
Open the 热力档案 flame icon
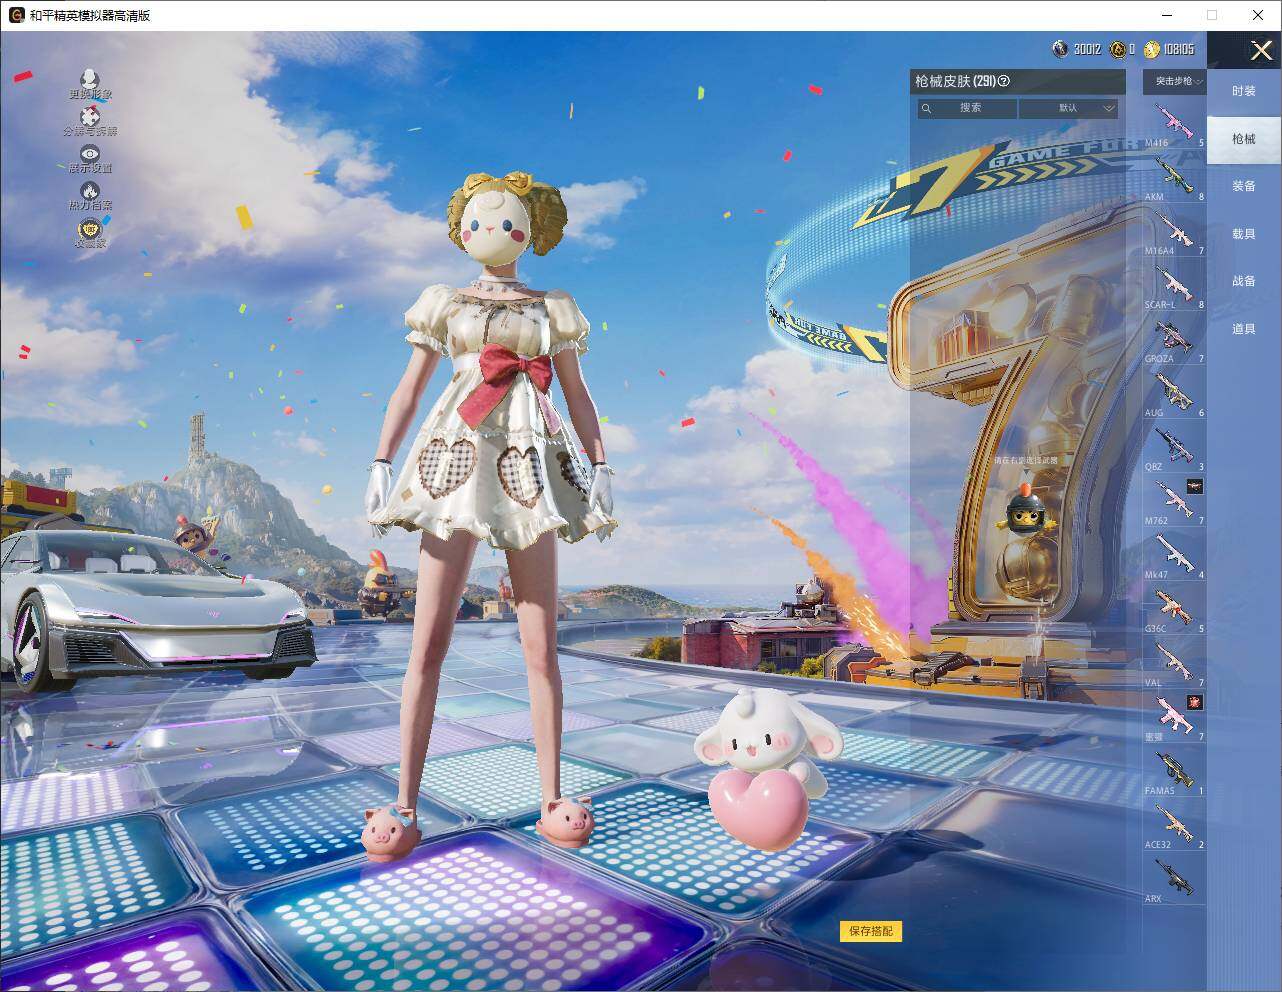90,191
